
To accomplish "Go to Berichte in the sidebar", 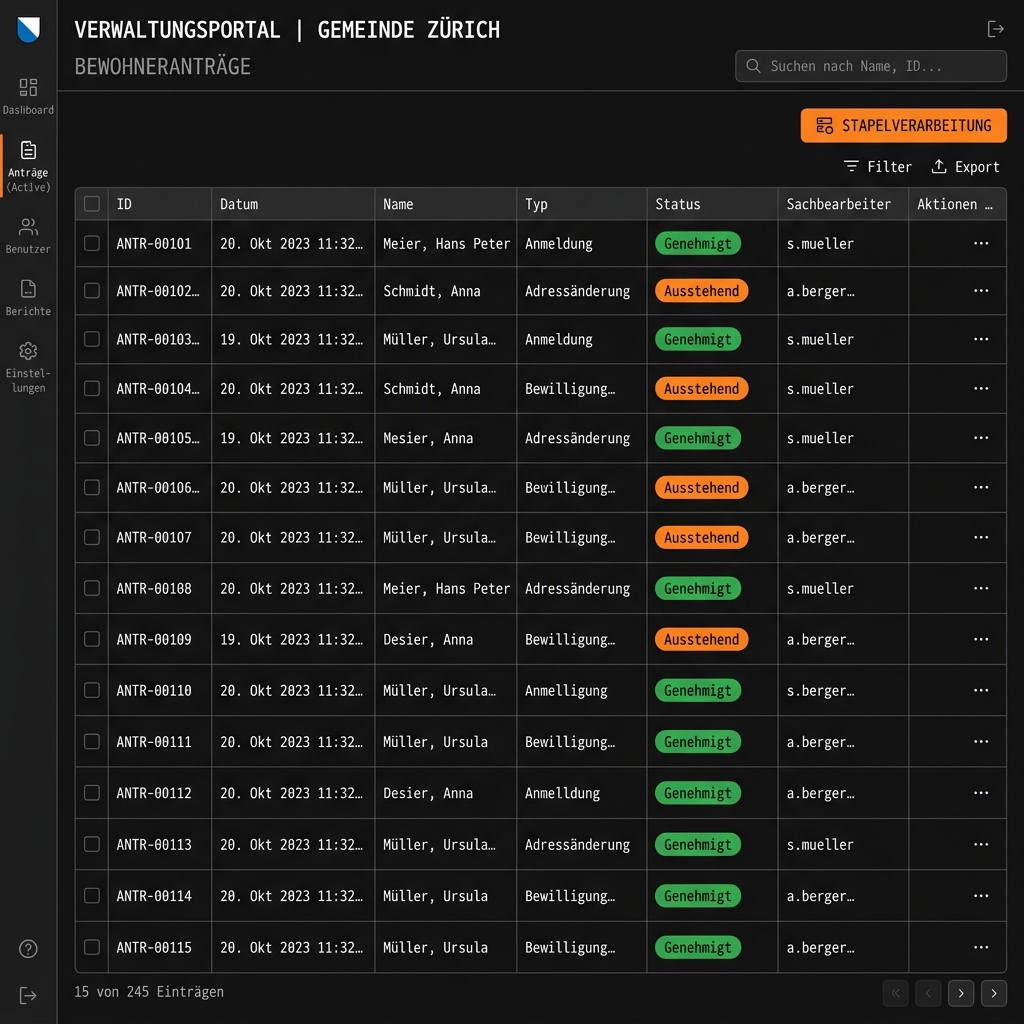I will [28, 290].
